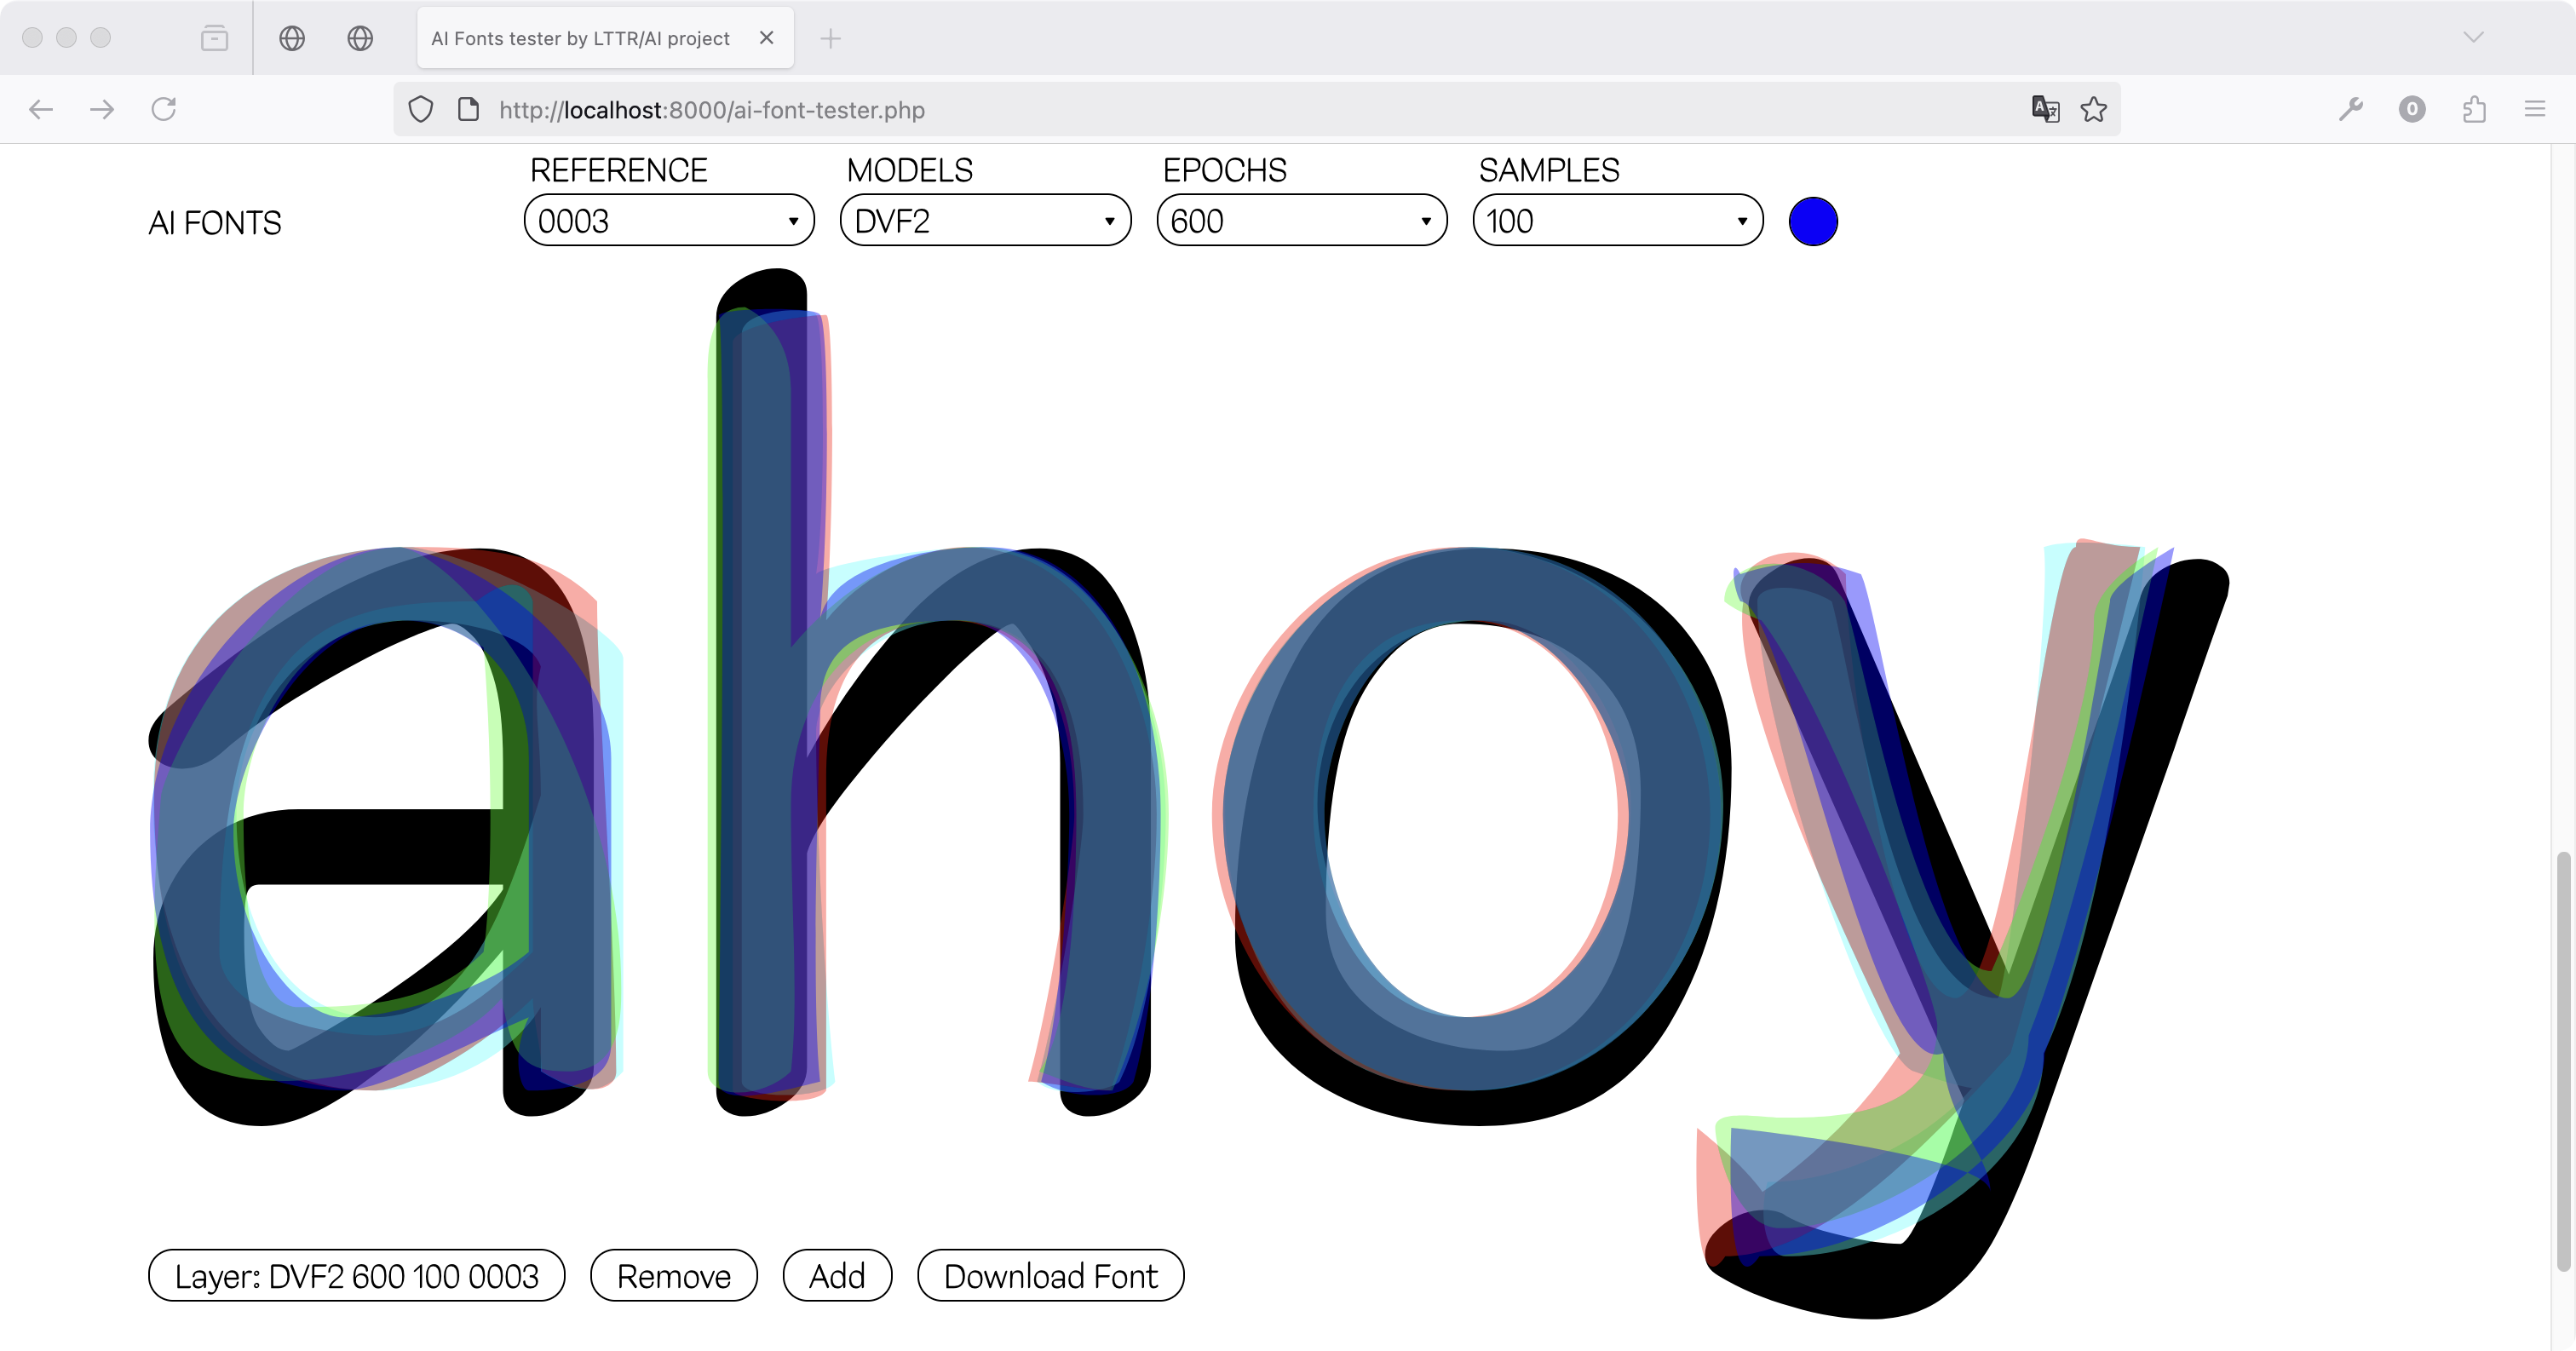Select the first pinned globe tab
The height and width of the screenshot is (1351, 2576).
tap(292, 38)
